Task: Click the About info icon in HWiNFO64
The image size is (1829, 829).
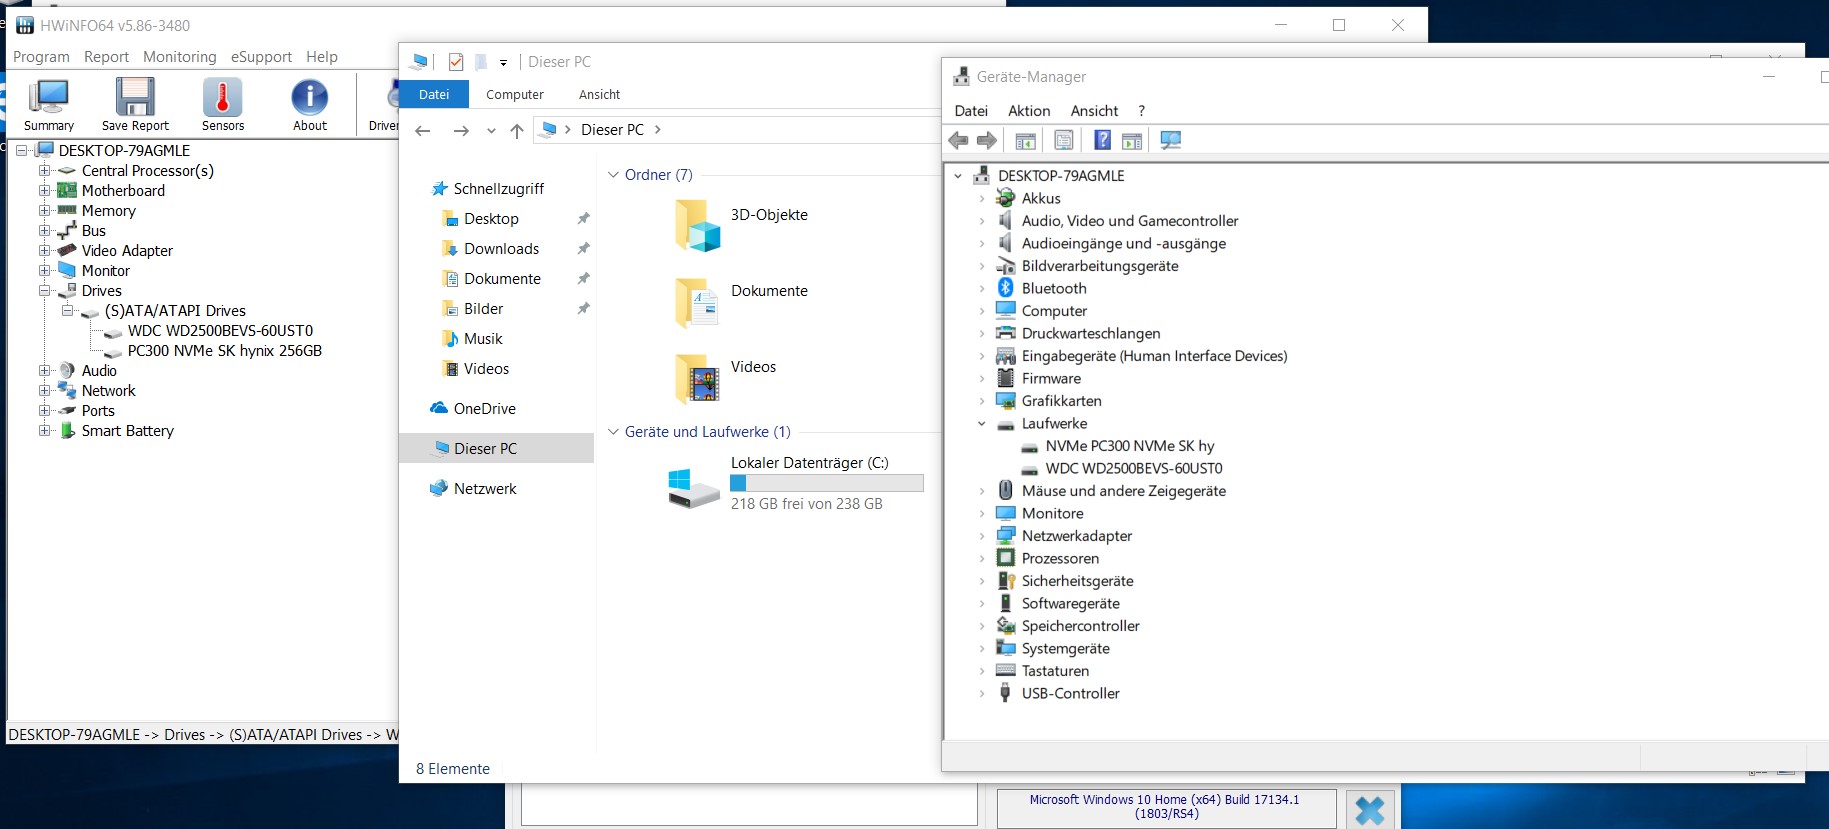Action: [310, 104]
